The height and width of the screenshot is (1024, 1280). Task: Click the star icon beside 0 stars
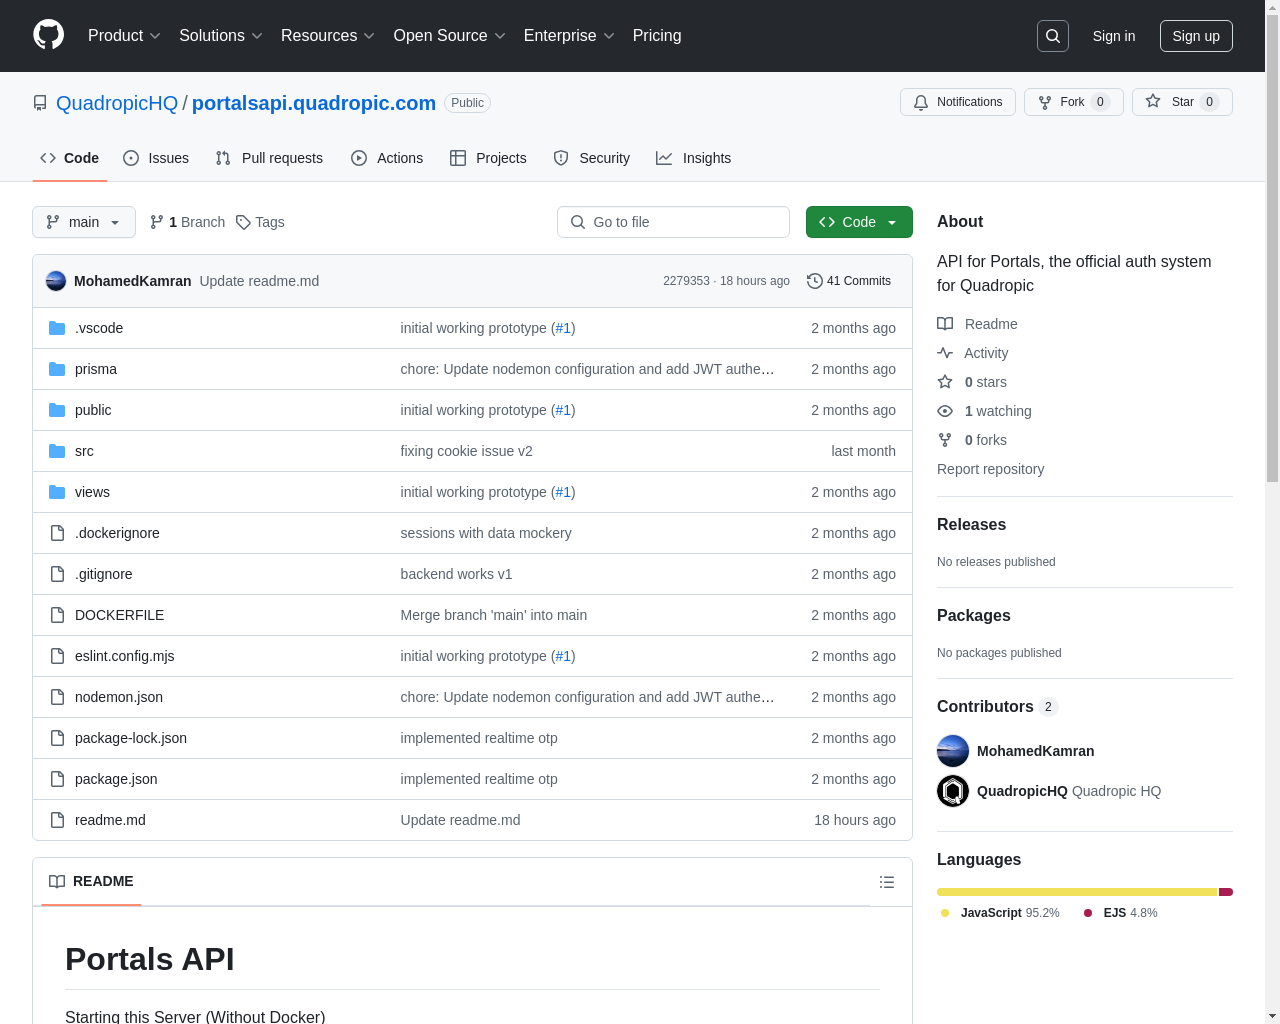[945, 382]
